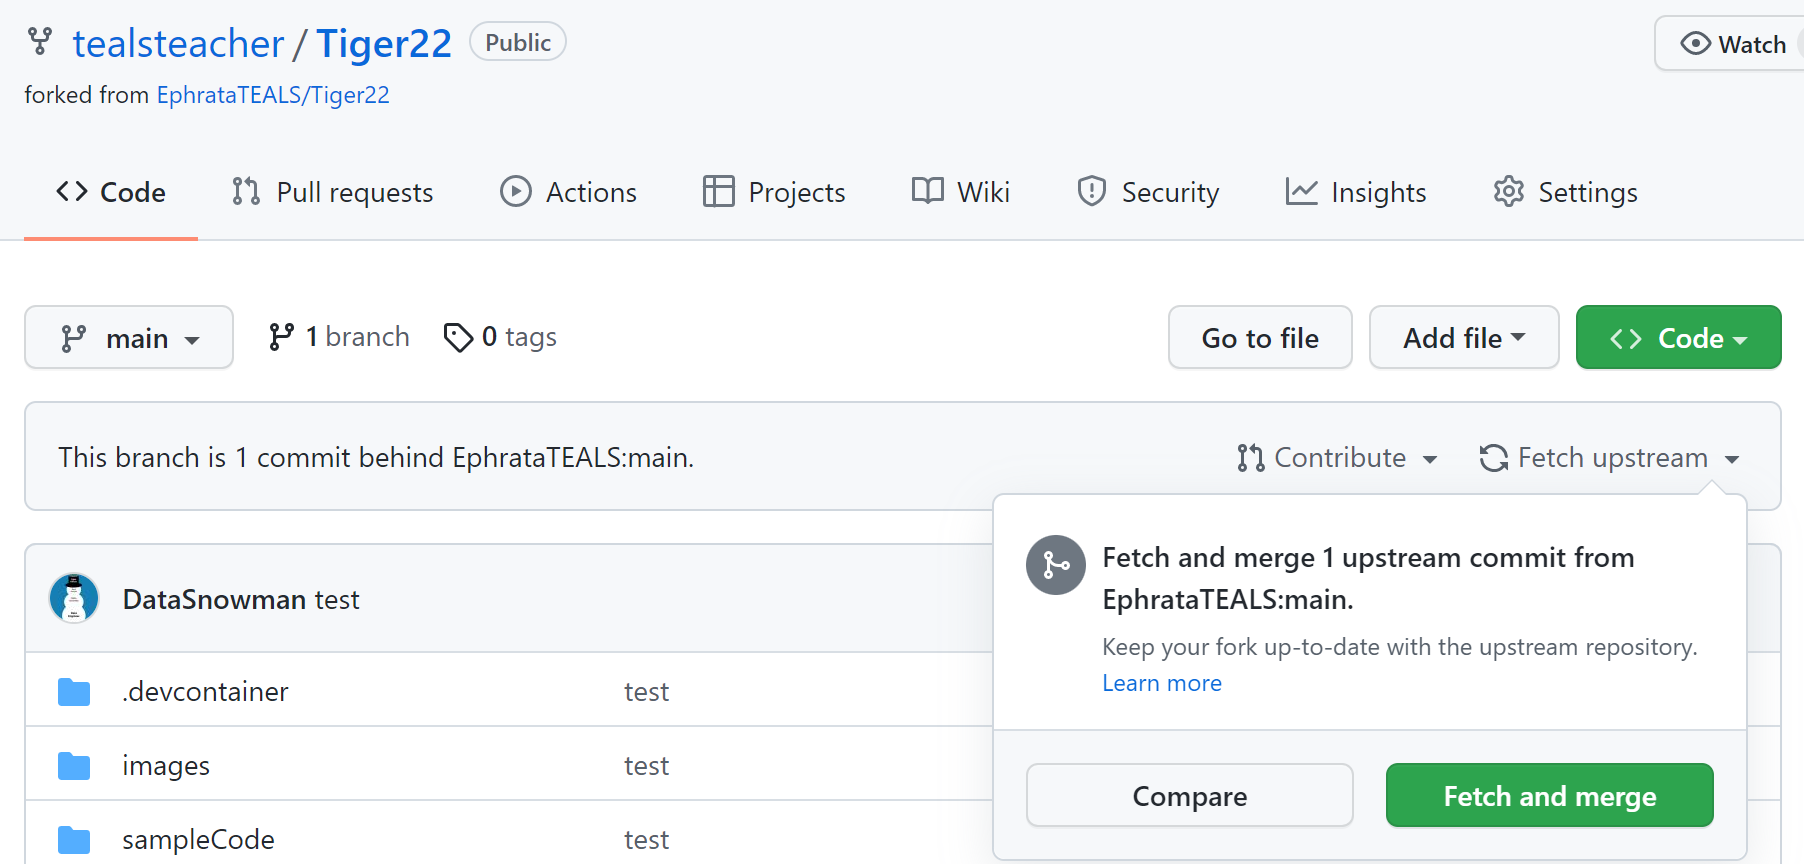Click the code brackets icon on Code tab

[x=72, y=191]
